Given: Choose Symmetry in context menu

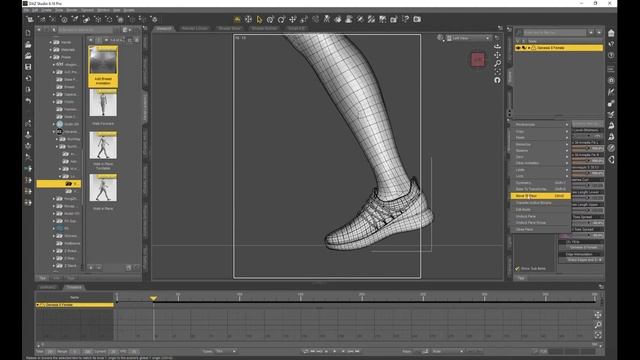Looking at the screenshot, I should pyautogui.click(x=540, y=183).
